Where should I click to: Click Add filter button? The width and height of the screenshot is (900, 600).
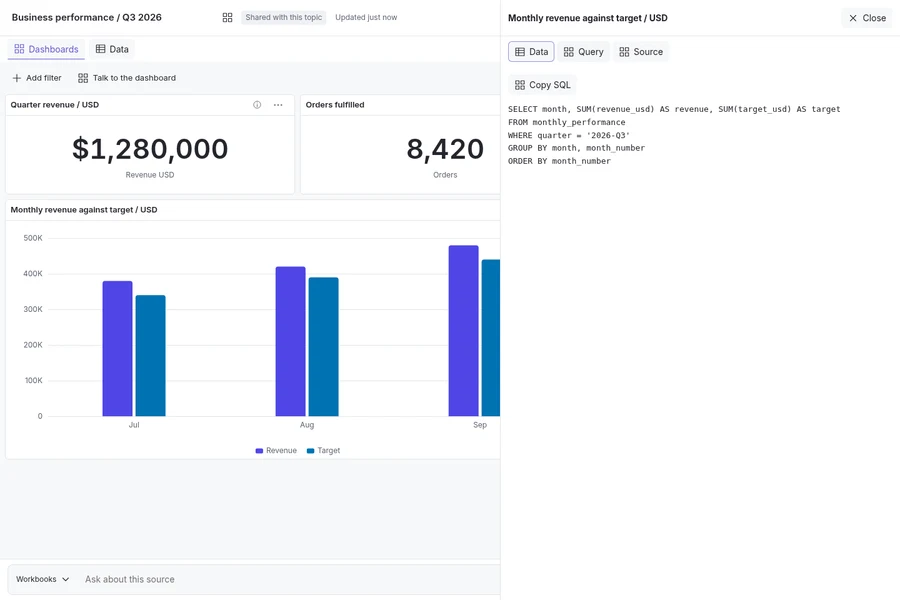pos(37,78)
